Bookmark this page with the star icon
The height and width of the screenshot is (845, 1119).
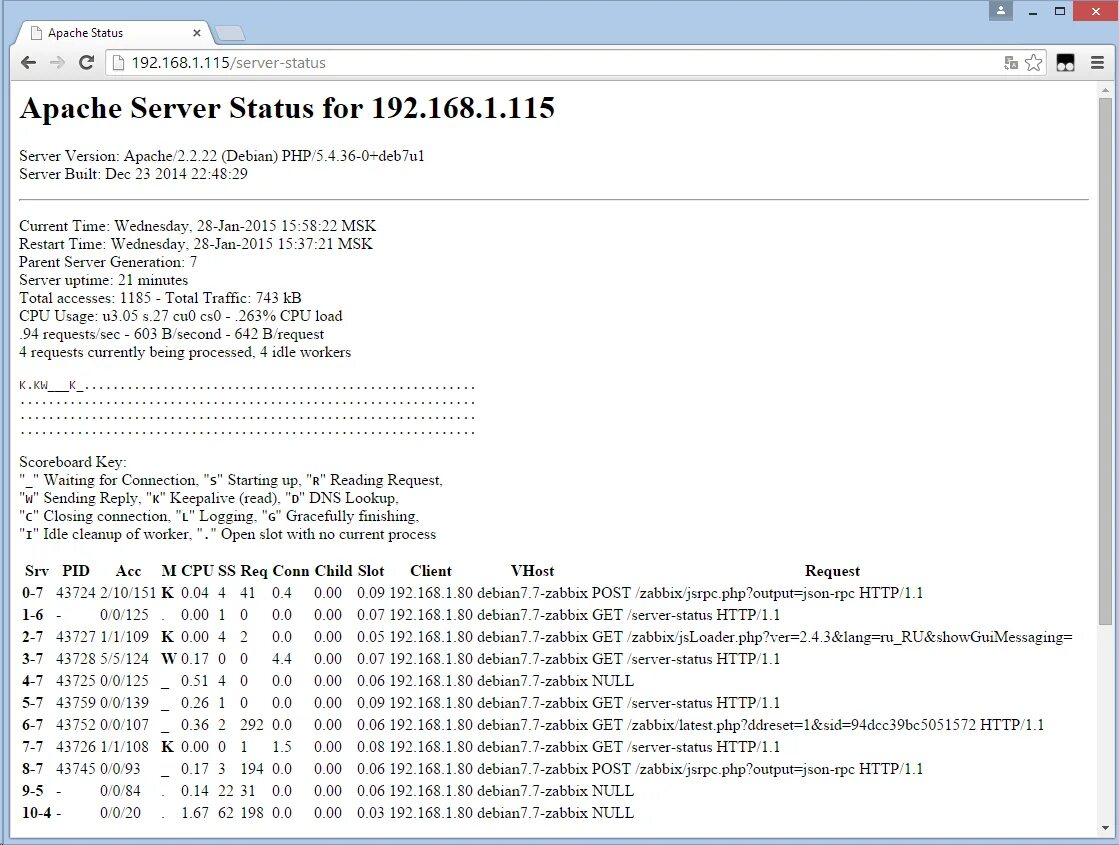[1033, 63]
